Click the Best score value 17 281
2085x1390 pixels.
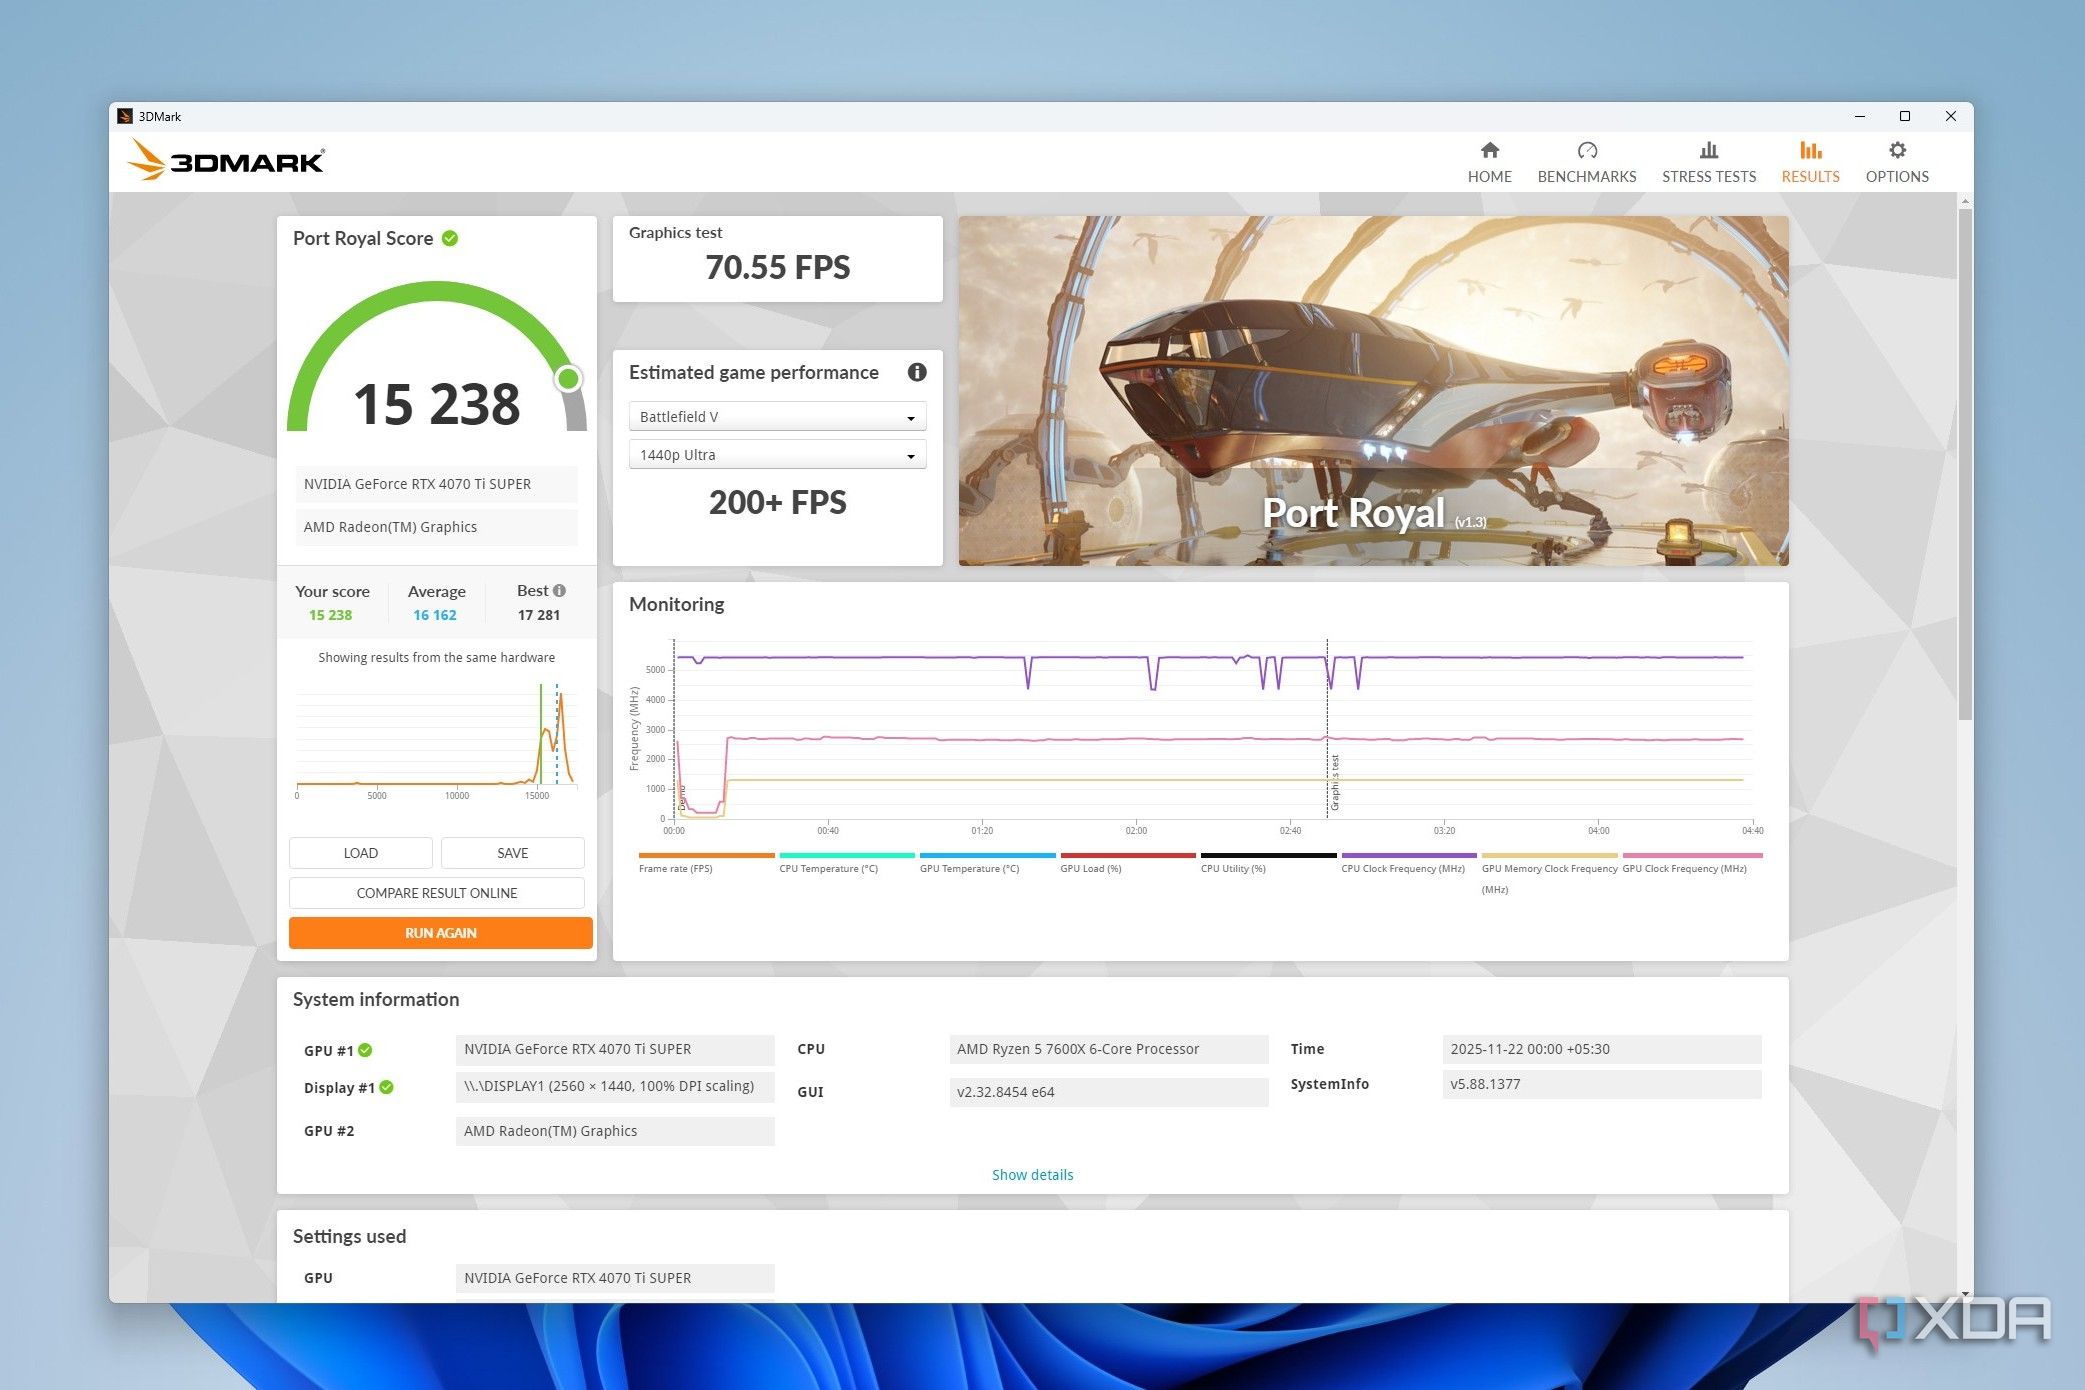pos(539,615)
